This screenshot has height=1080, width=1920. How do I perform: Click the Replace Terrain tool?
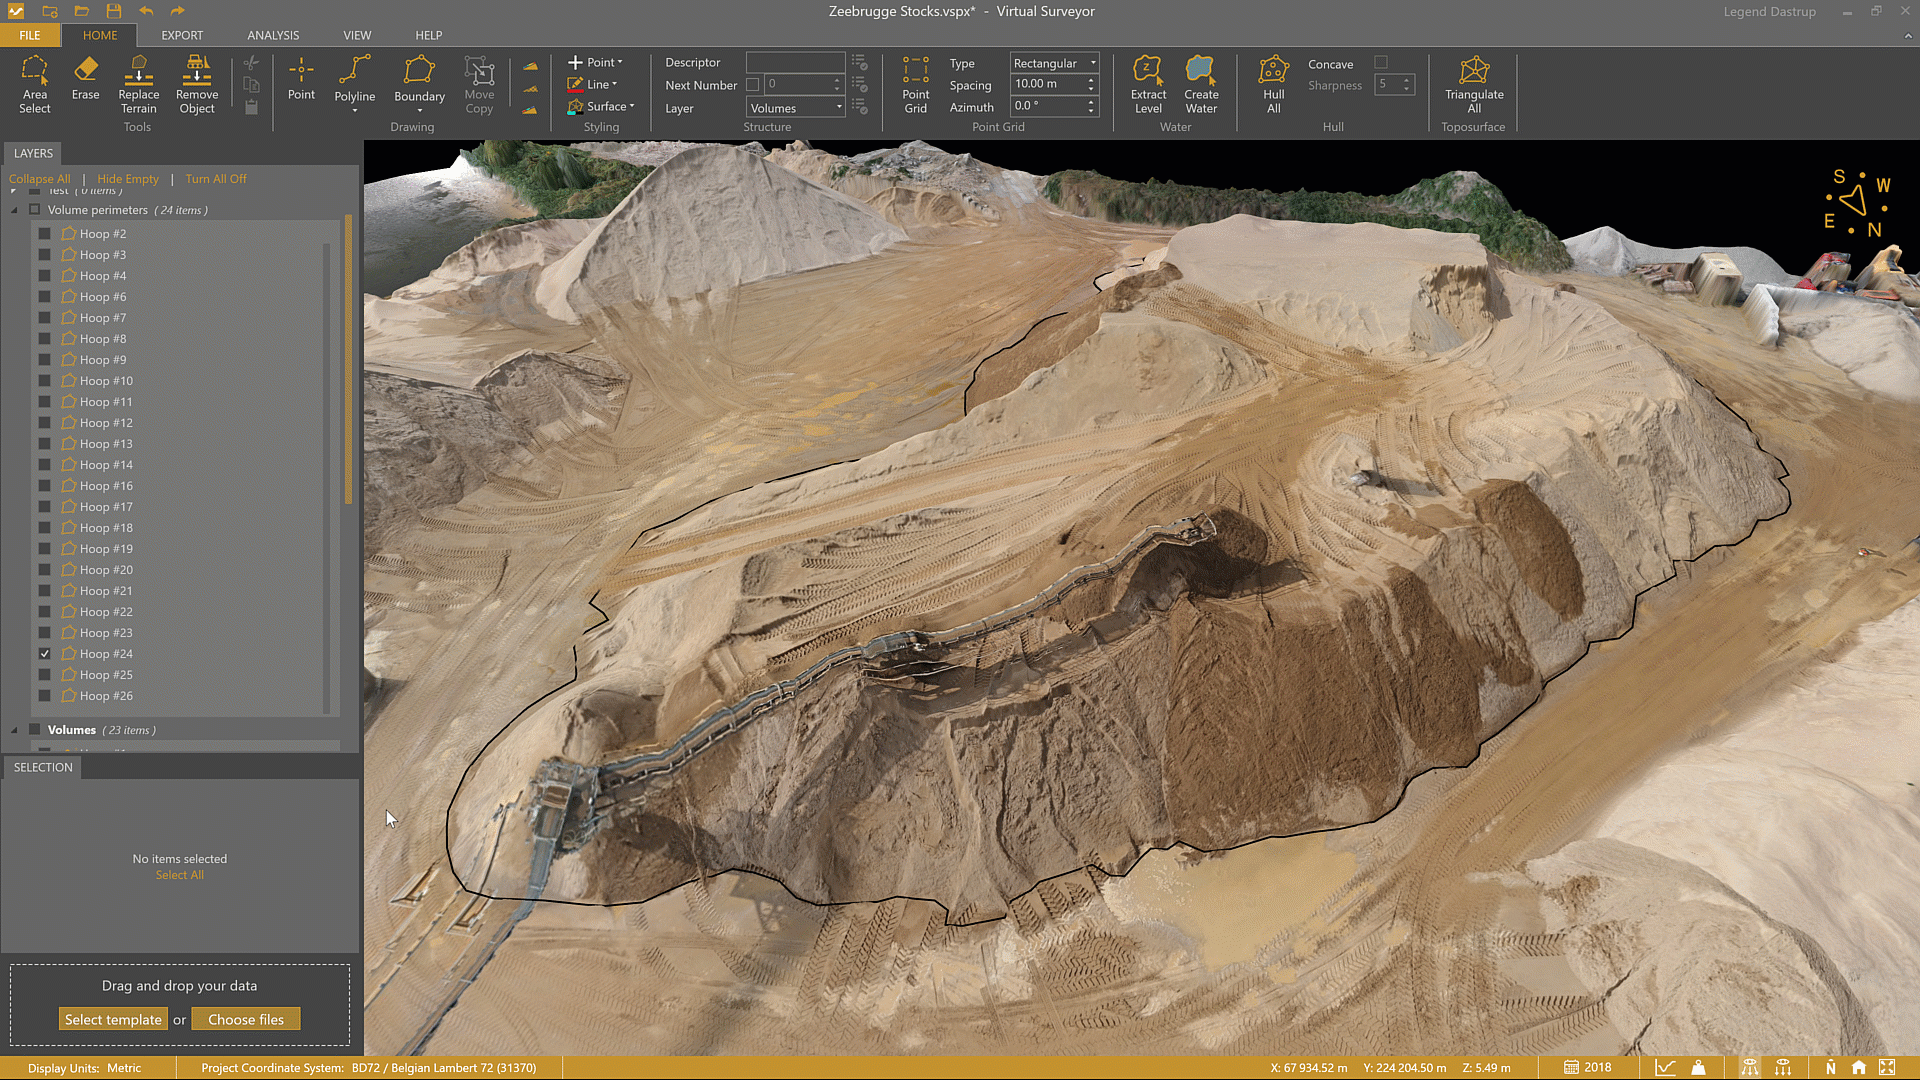click(139, 84)
